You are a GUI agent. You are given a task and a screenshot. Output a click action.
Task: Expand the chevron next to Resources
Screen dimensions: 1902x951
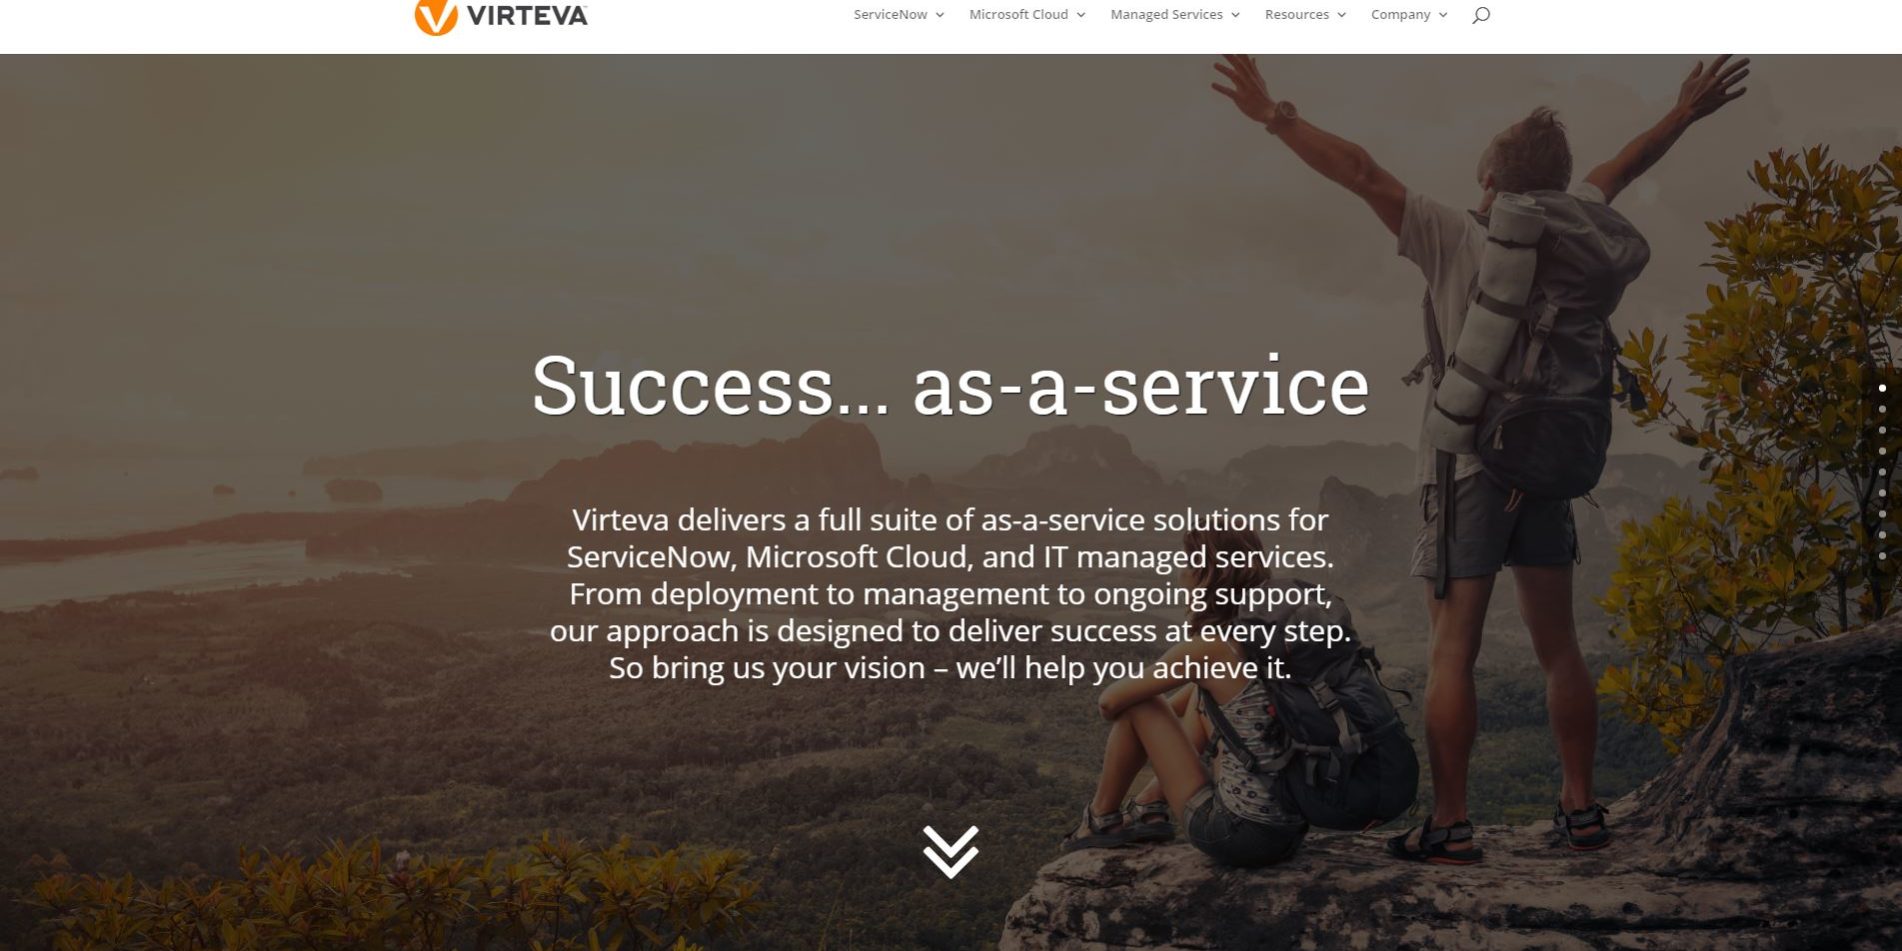coord(1342,15)
